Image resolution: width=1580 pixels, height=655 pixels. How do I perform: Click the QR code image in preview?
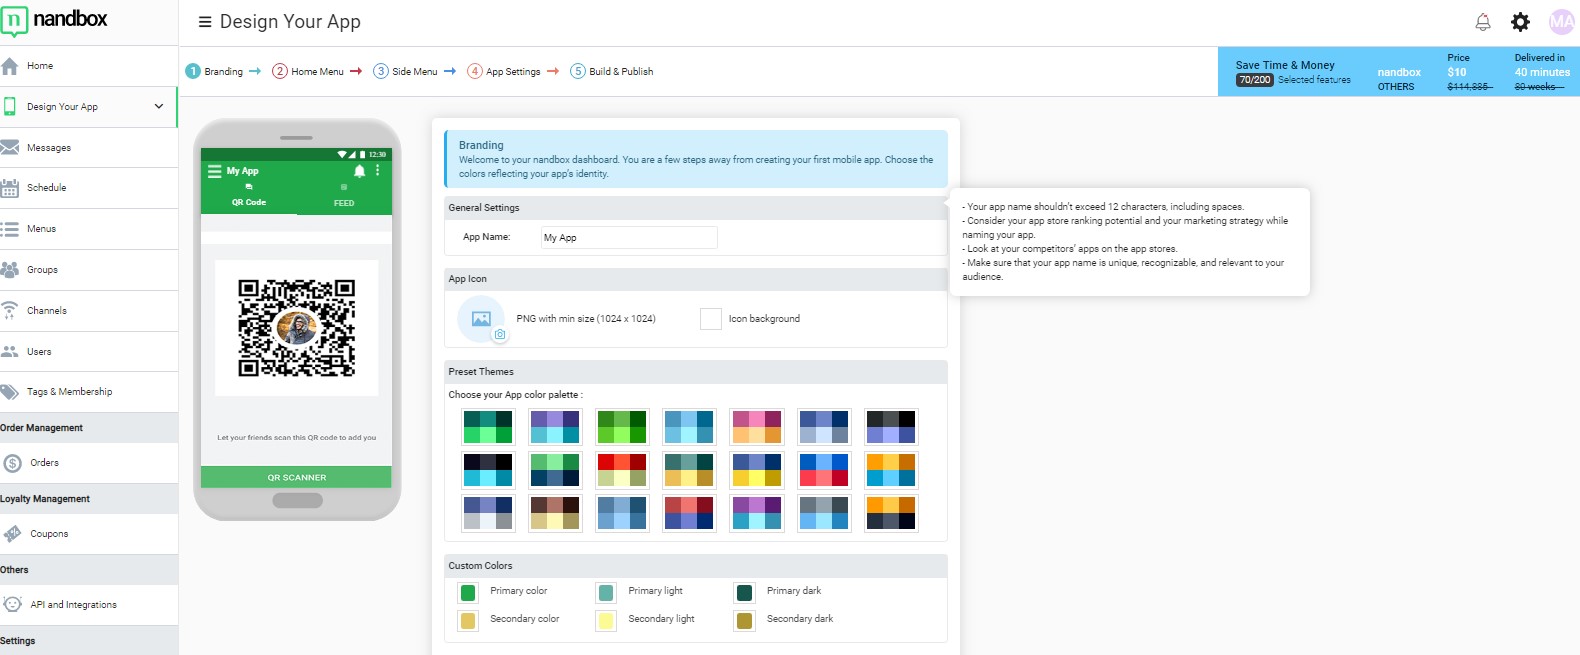(297, 328)
